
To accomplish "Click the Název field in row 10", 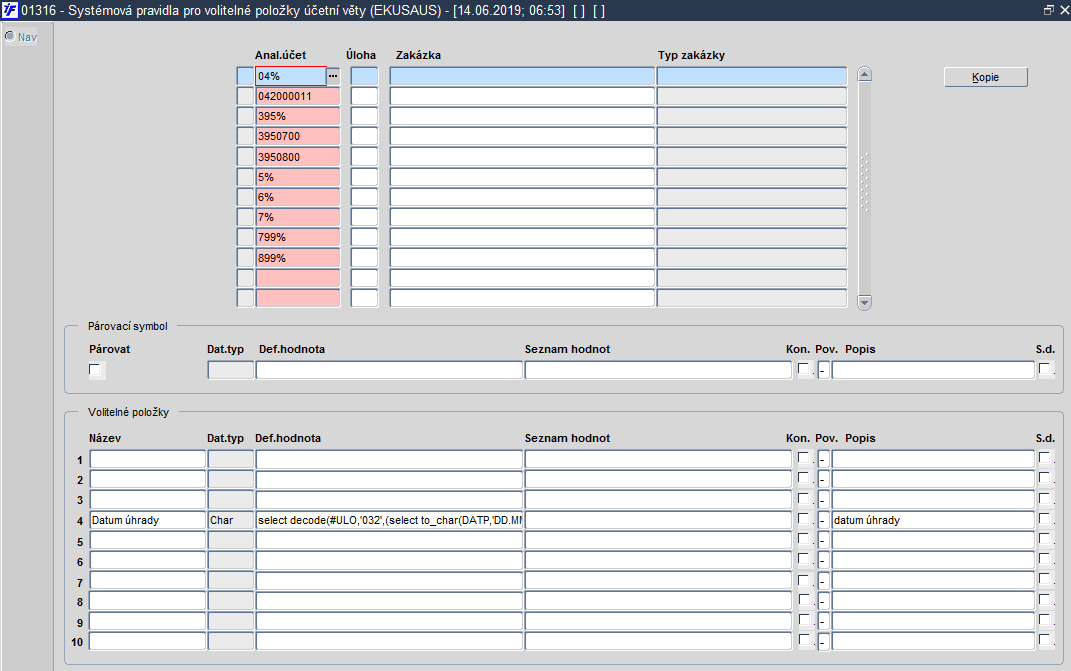I will pos(148,642).
